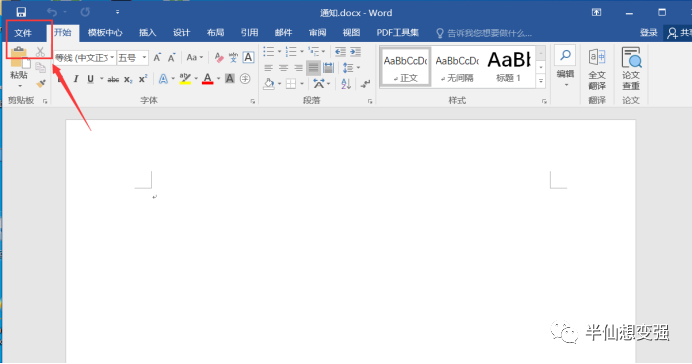Image resolution: width=692 pixels, height=364 pixels.
Task: Toggle subscript x₂ formatting
Action: [x=128, y=79]
